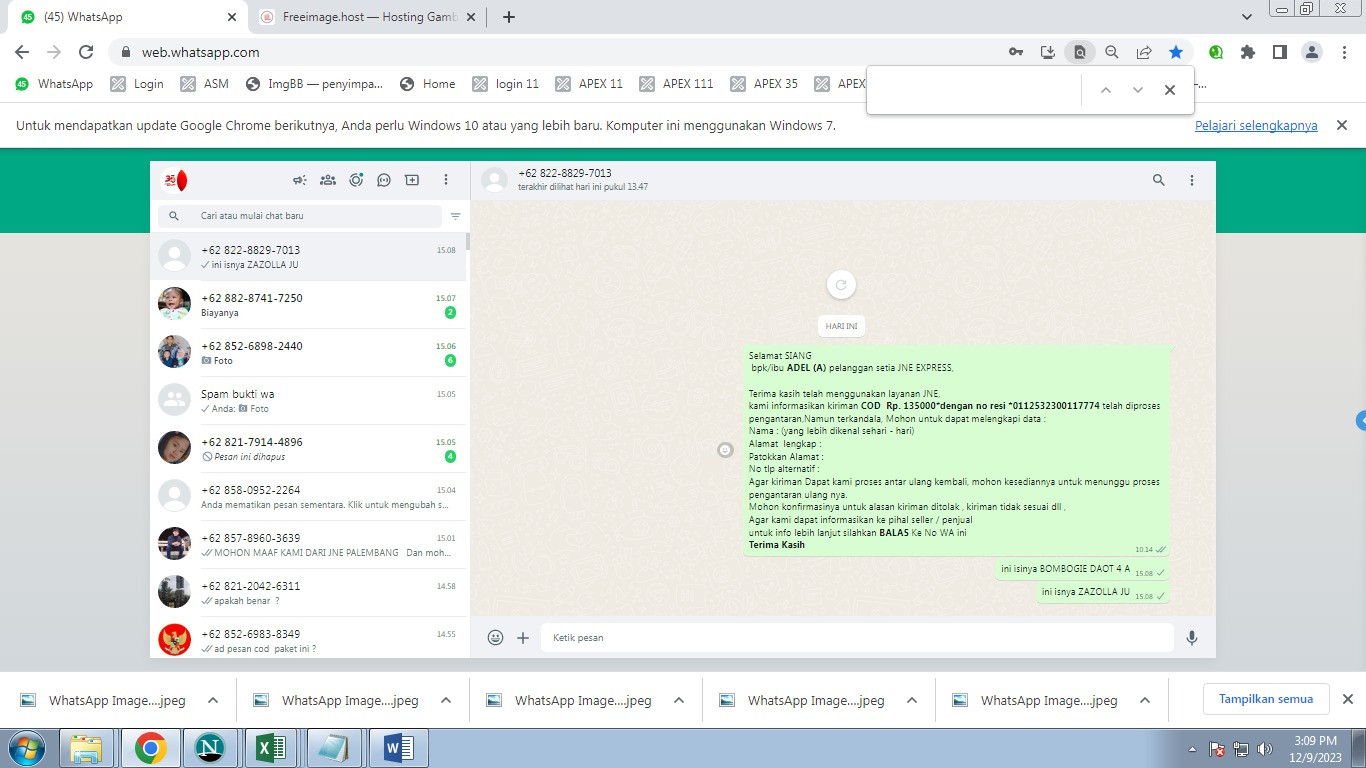Image resolution: width=1366 pixels, height=768 pixels.
Task: Open chat with +62 821-2042-6311
Action: pyautogui.click(x=308, y=593)
